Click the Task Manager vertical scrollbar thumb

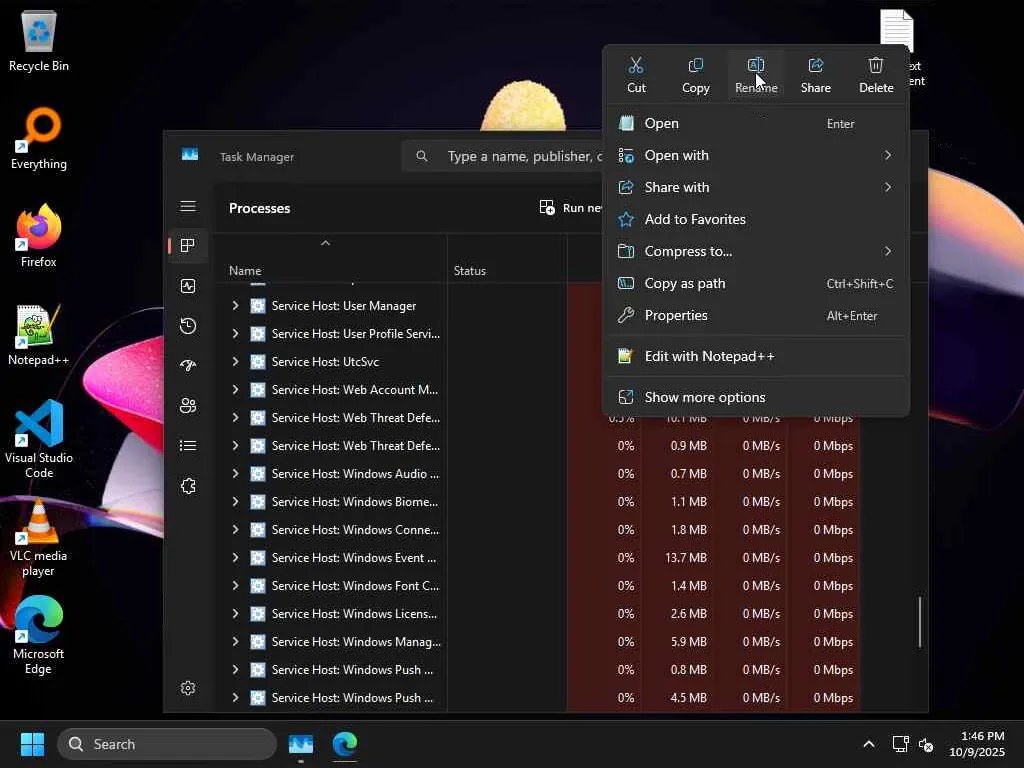pos(920,621)
